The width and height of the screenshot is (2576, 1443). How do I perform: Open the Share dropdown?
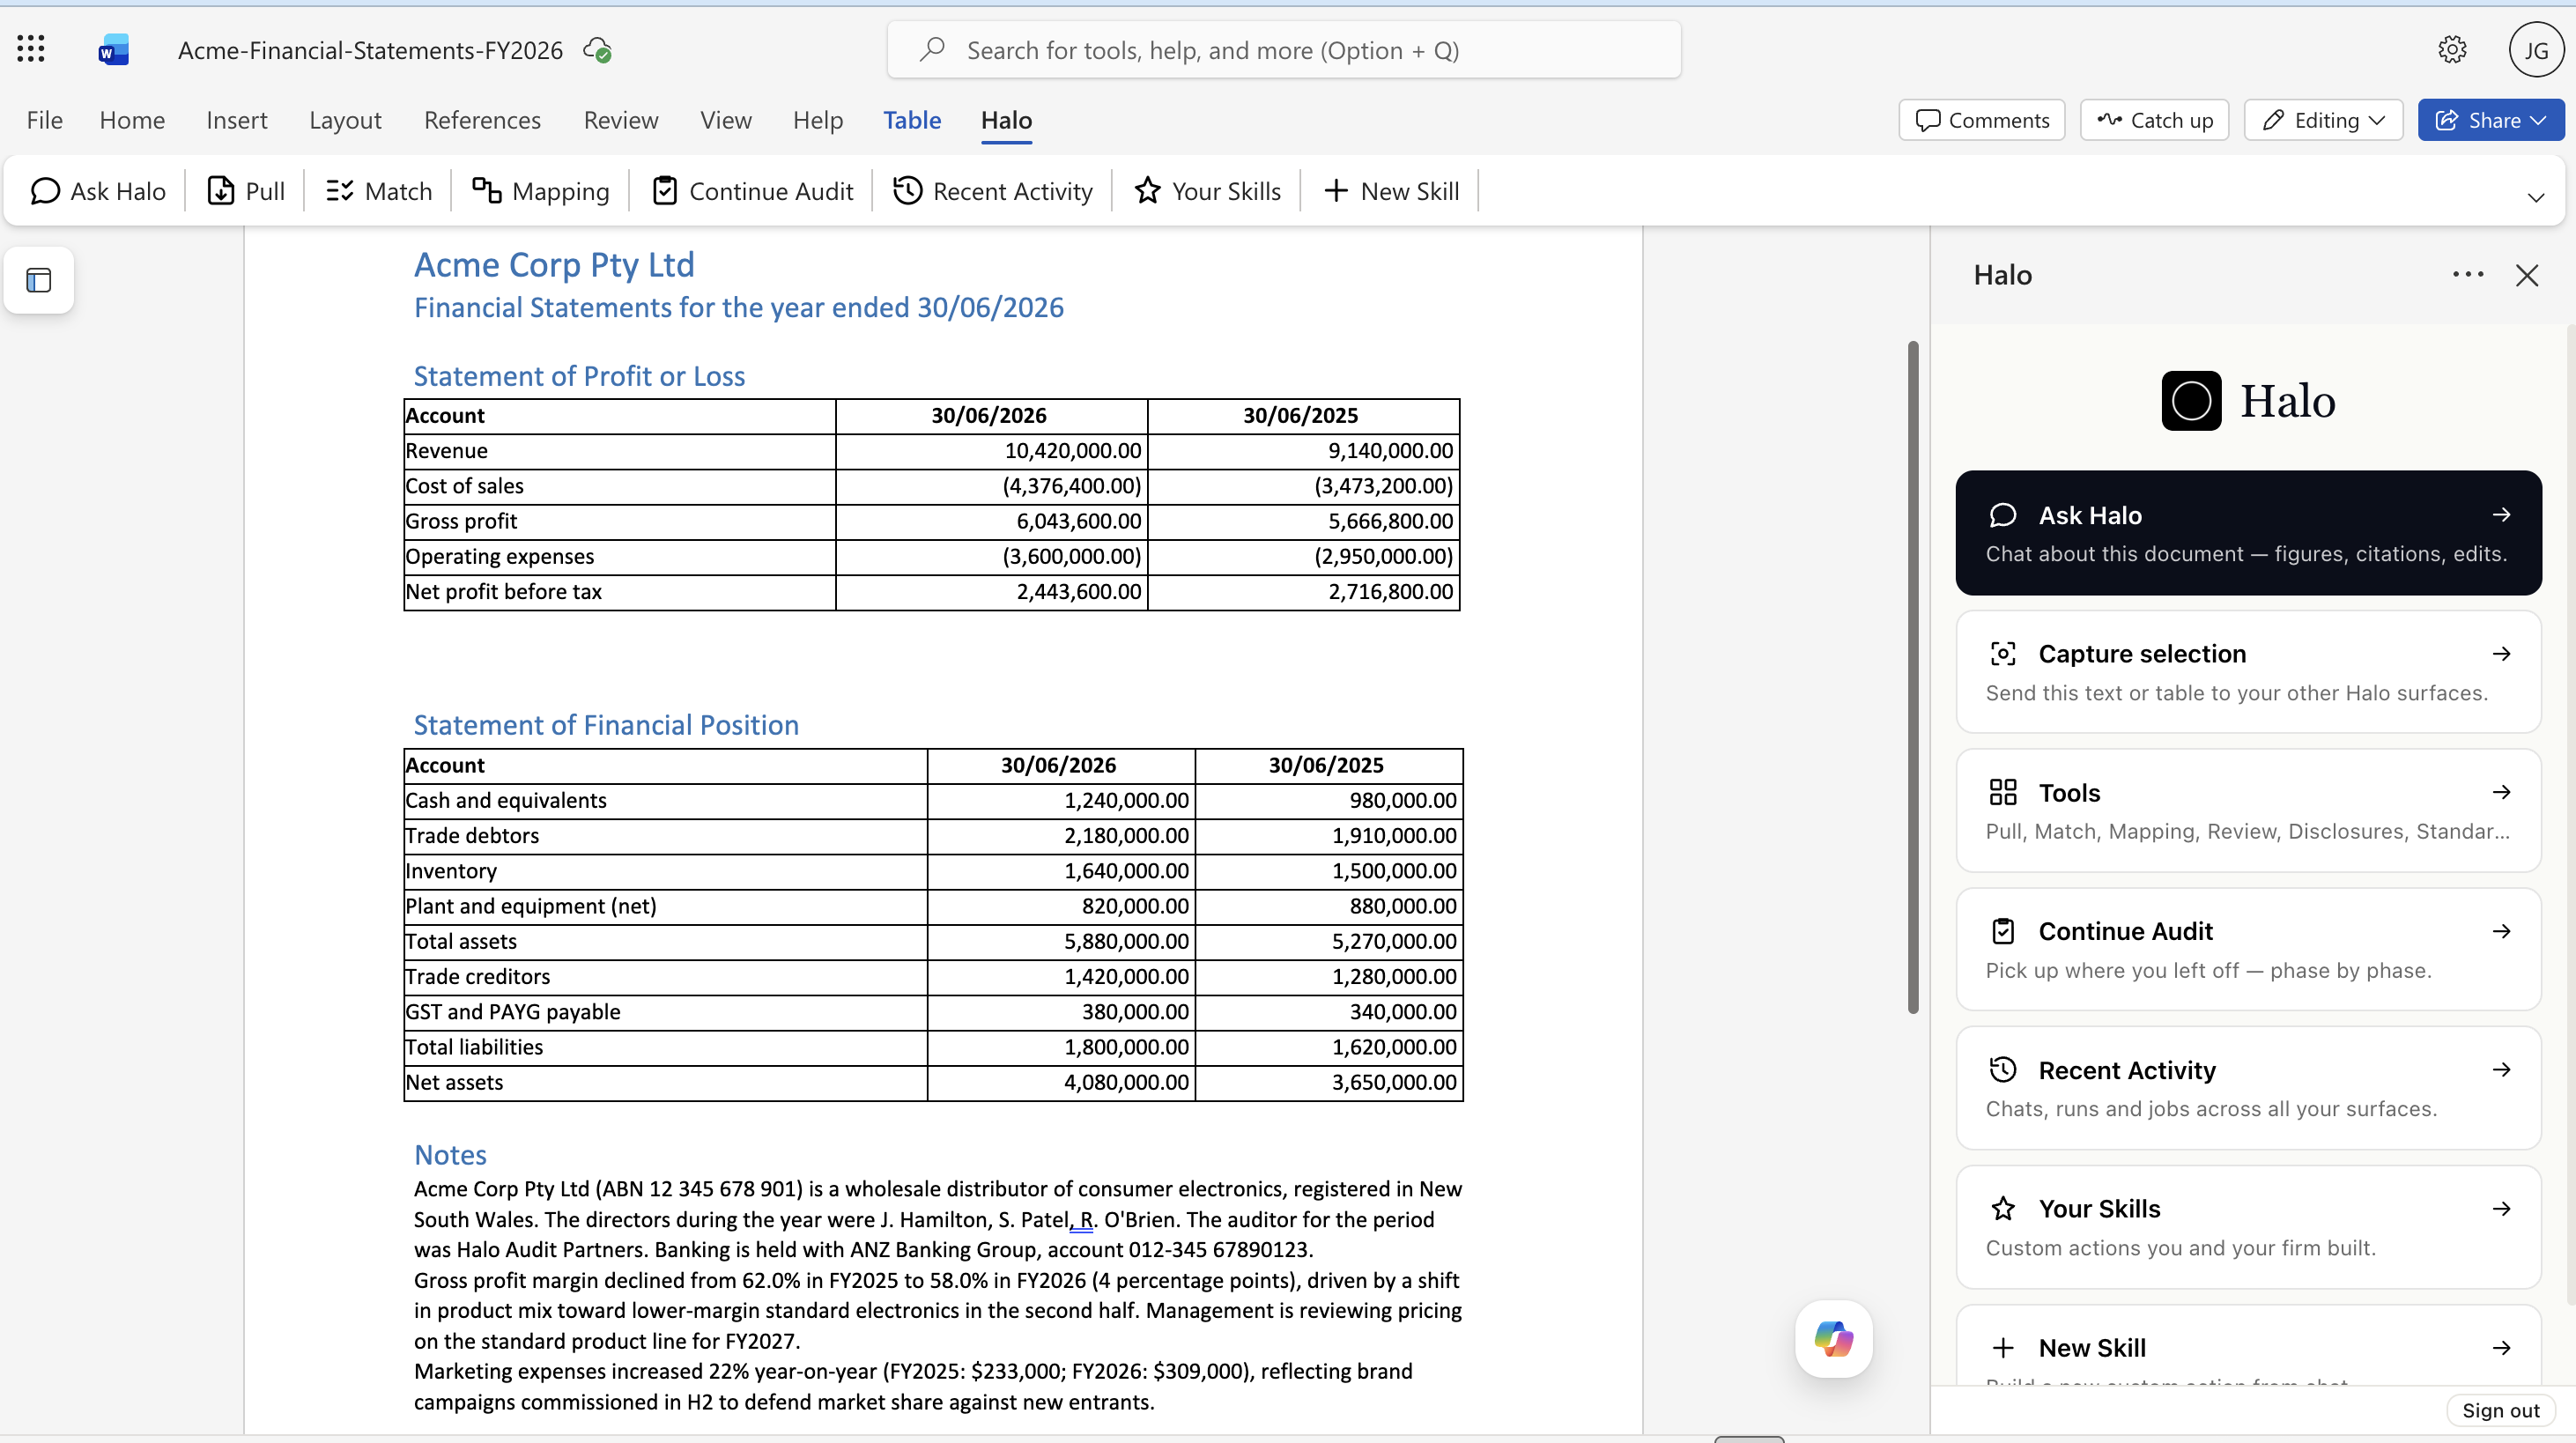(x=2490, y=120)
